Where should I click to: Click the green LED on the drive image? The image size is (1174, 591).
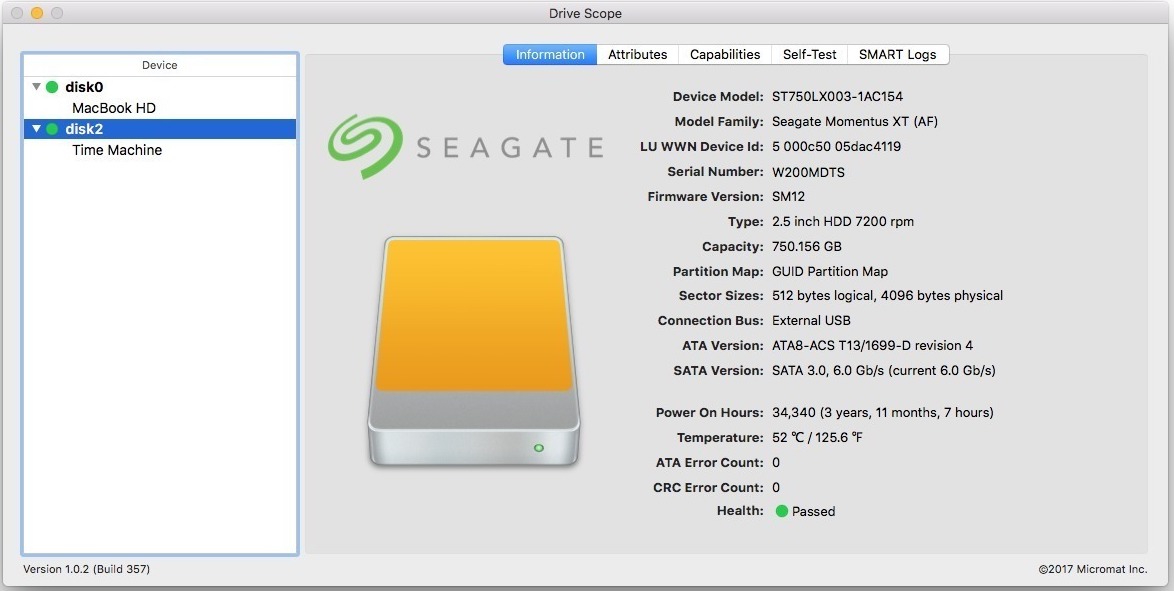point(538,448)
